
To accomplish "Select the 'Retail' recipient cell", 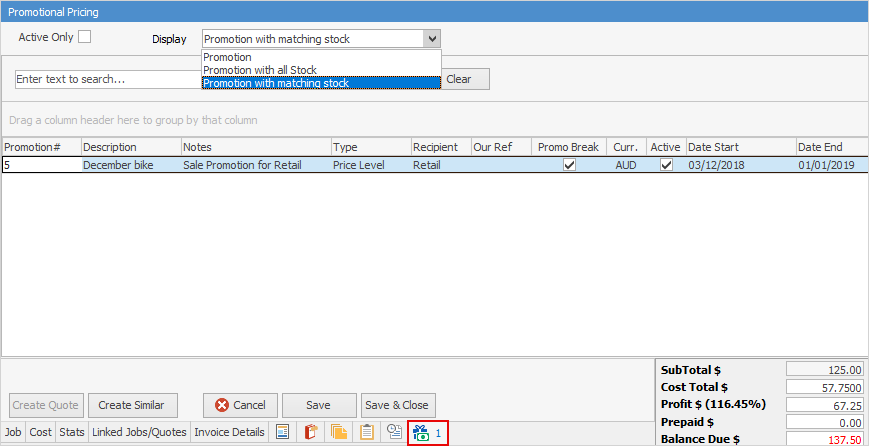I will [441, 165].
